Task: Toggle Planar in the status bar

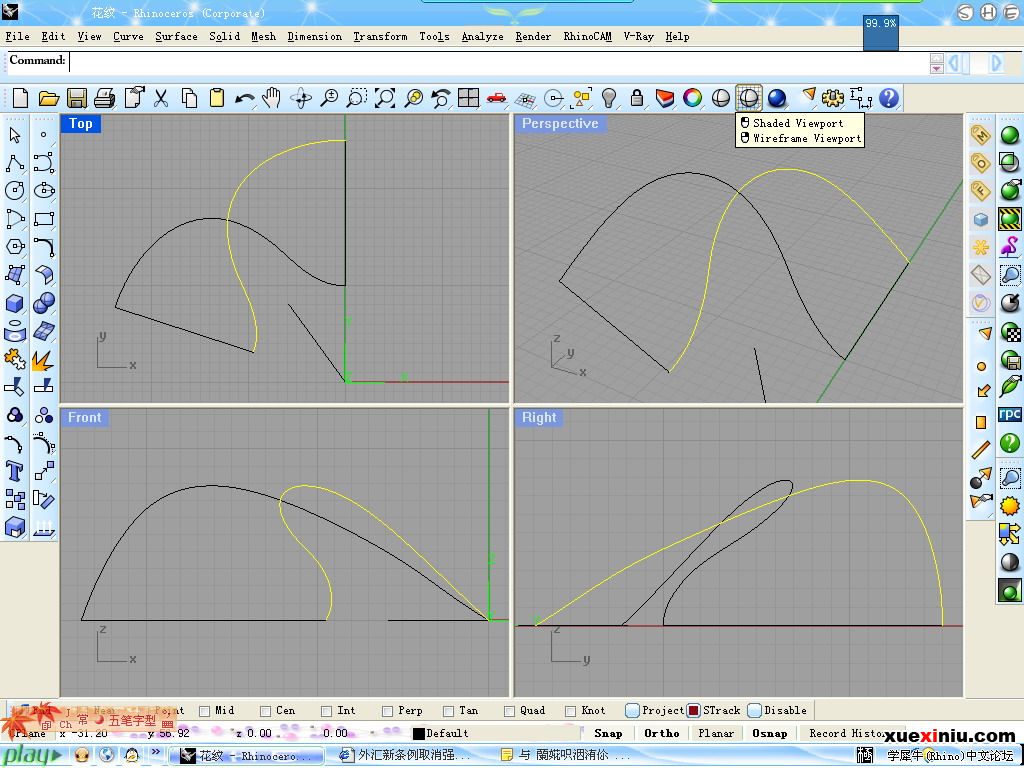Action: tap(716, 733)
